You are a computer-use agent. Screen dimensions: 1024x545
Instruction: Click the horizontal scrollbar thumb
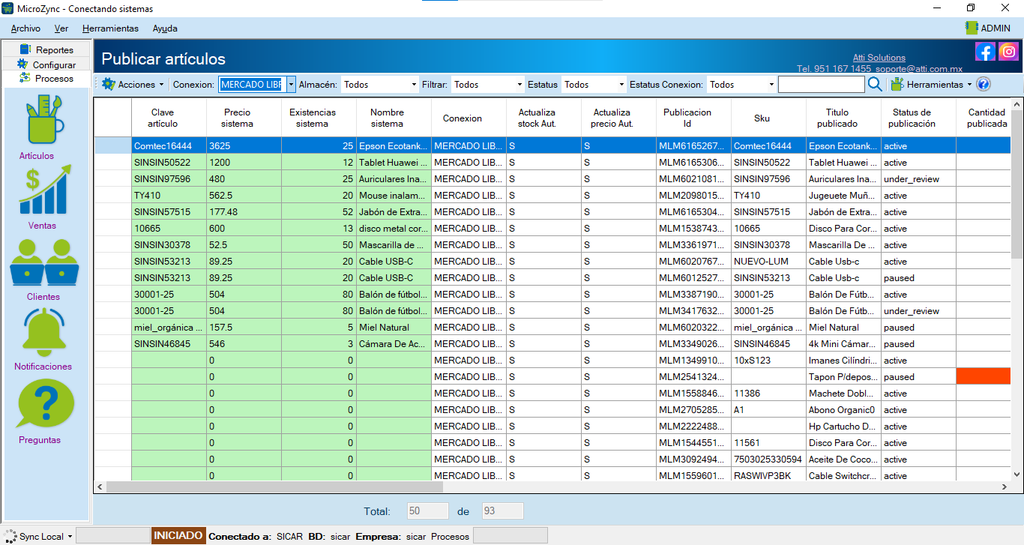coord(274,487)
